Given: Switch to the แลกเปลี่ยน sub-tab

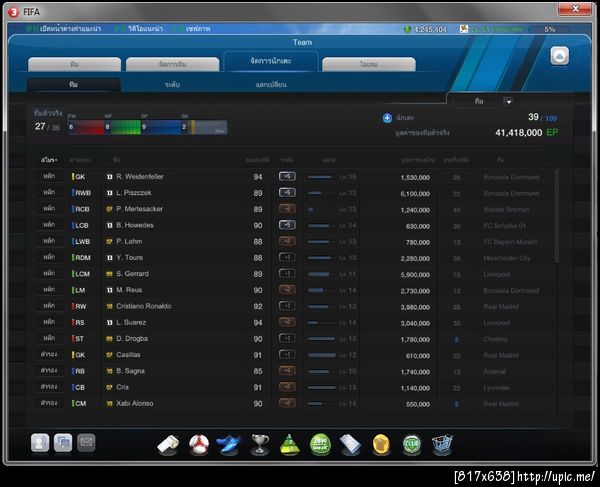Looking at the screenshot, I should point(271,85).
